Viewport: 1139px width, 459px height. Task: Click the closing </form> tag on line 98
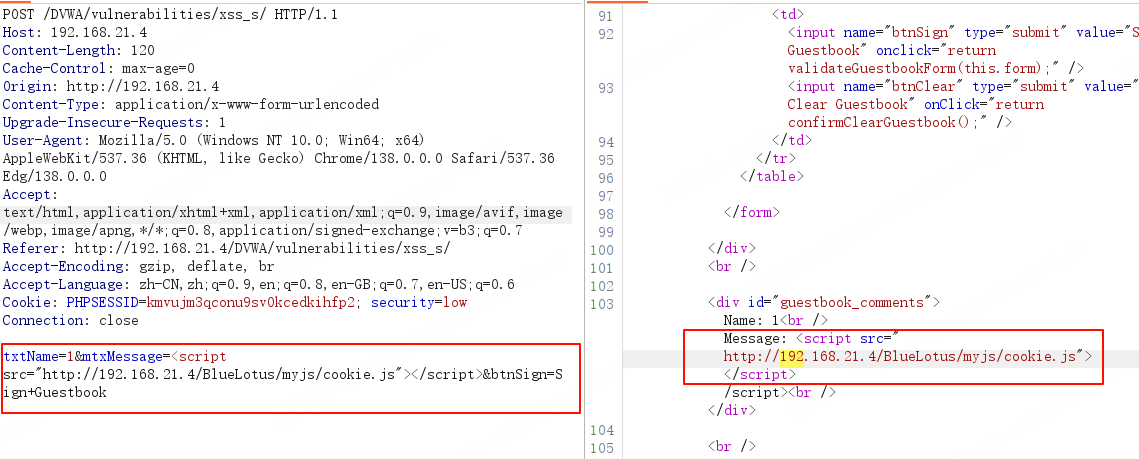click(x=752, y=213)
